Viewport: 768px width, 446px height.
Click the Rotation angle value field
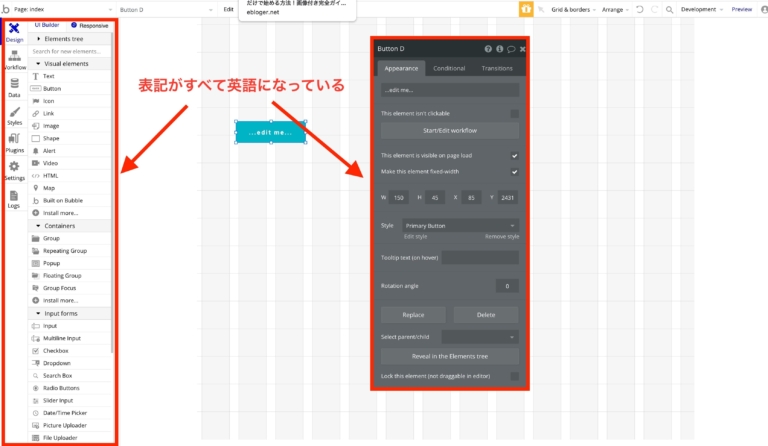(507, 286)
